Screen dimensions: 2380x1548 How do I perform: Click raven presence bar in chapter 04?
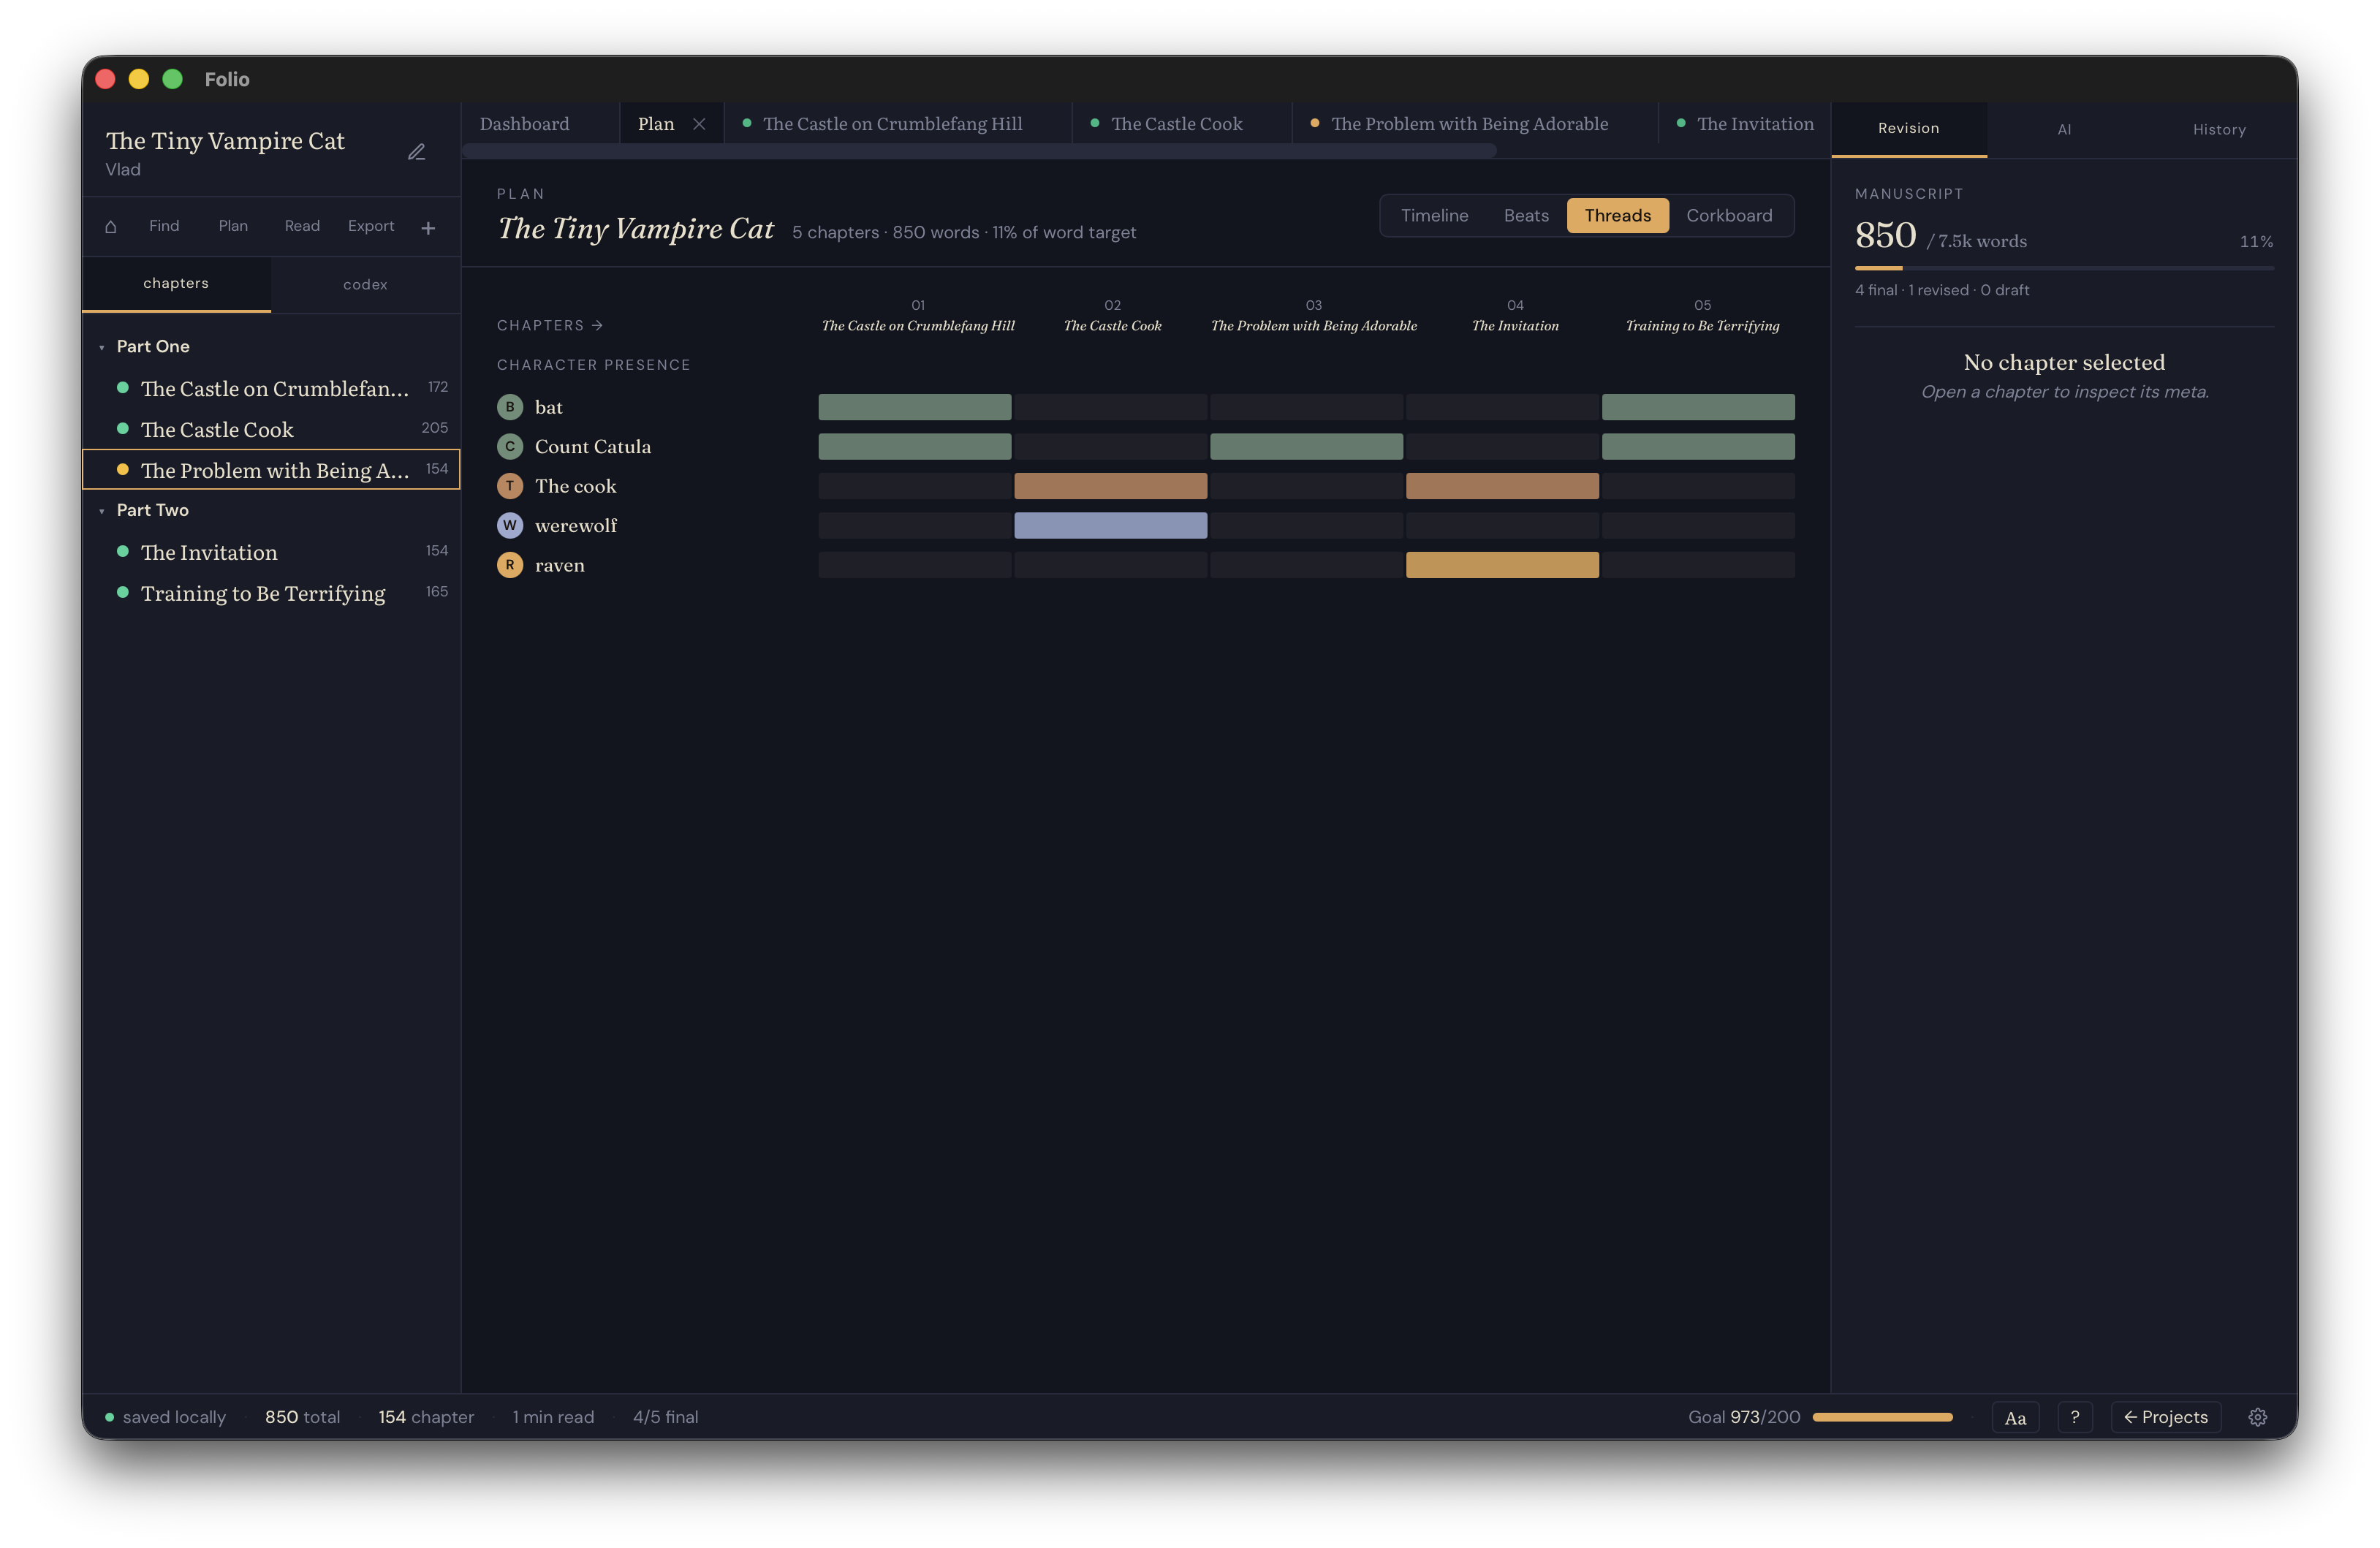pos(1502,565)
